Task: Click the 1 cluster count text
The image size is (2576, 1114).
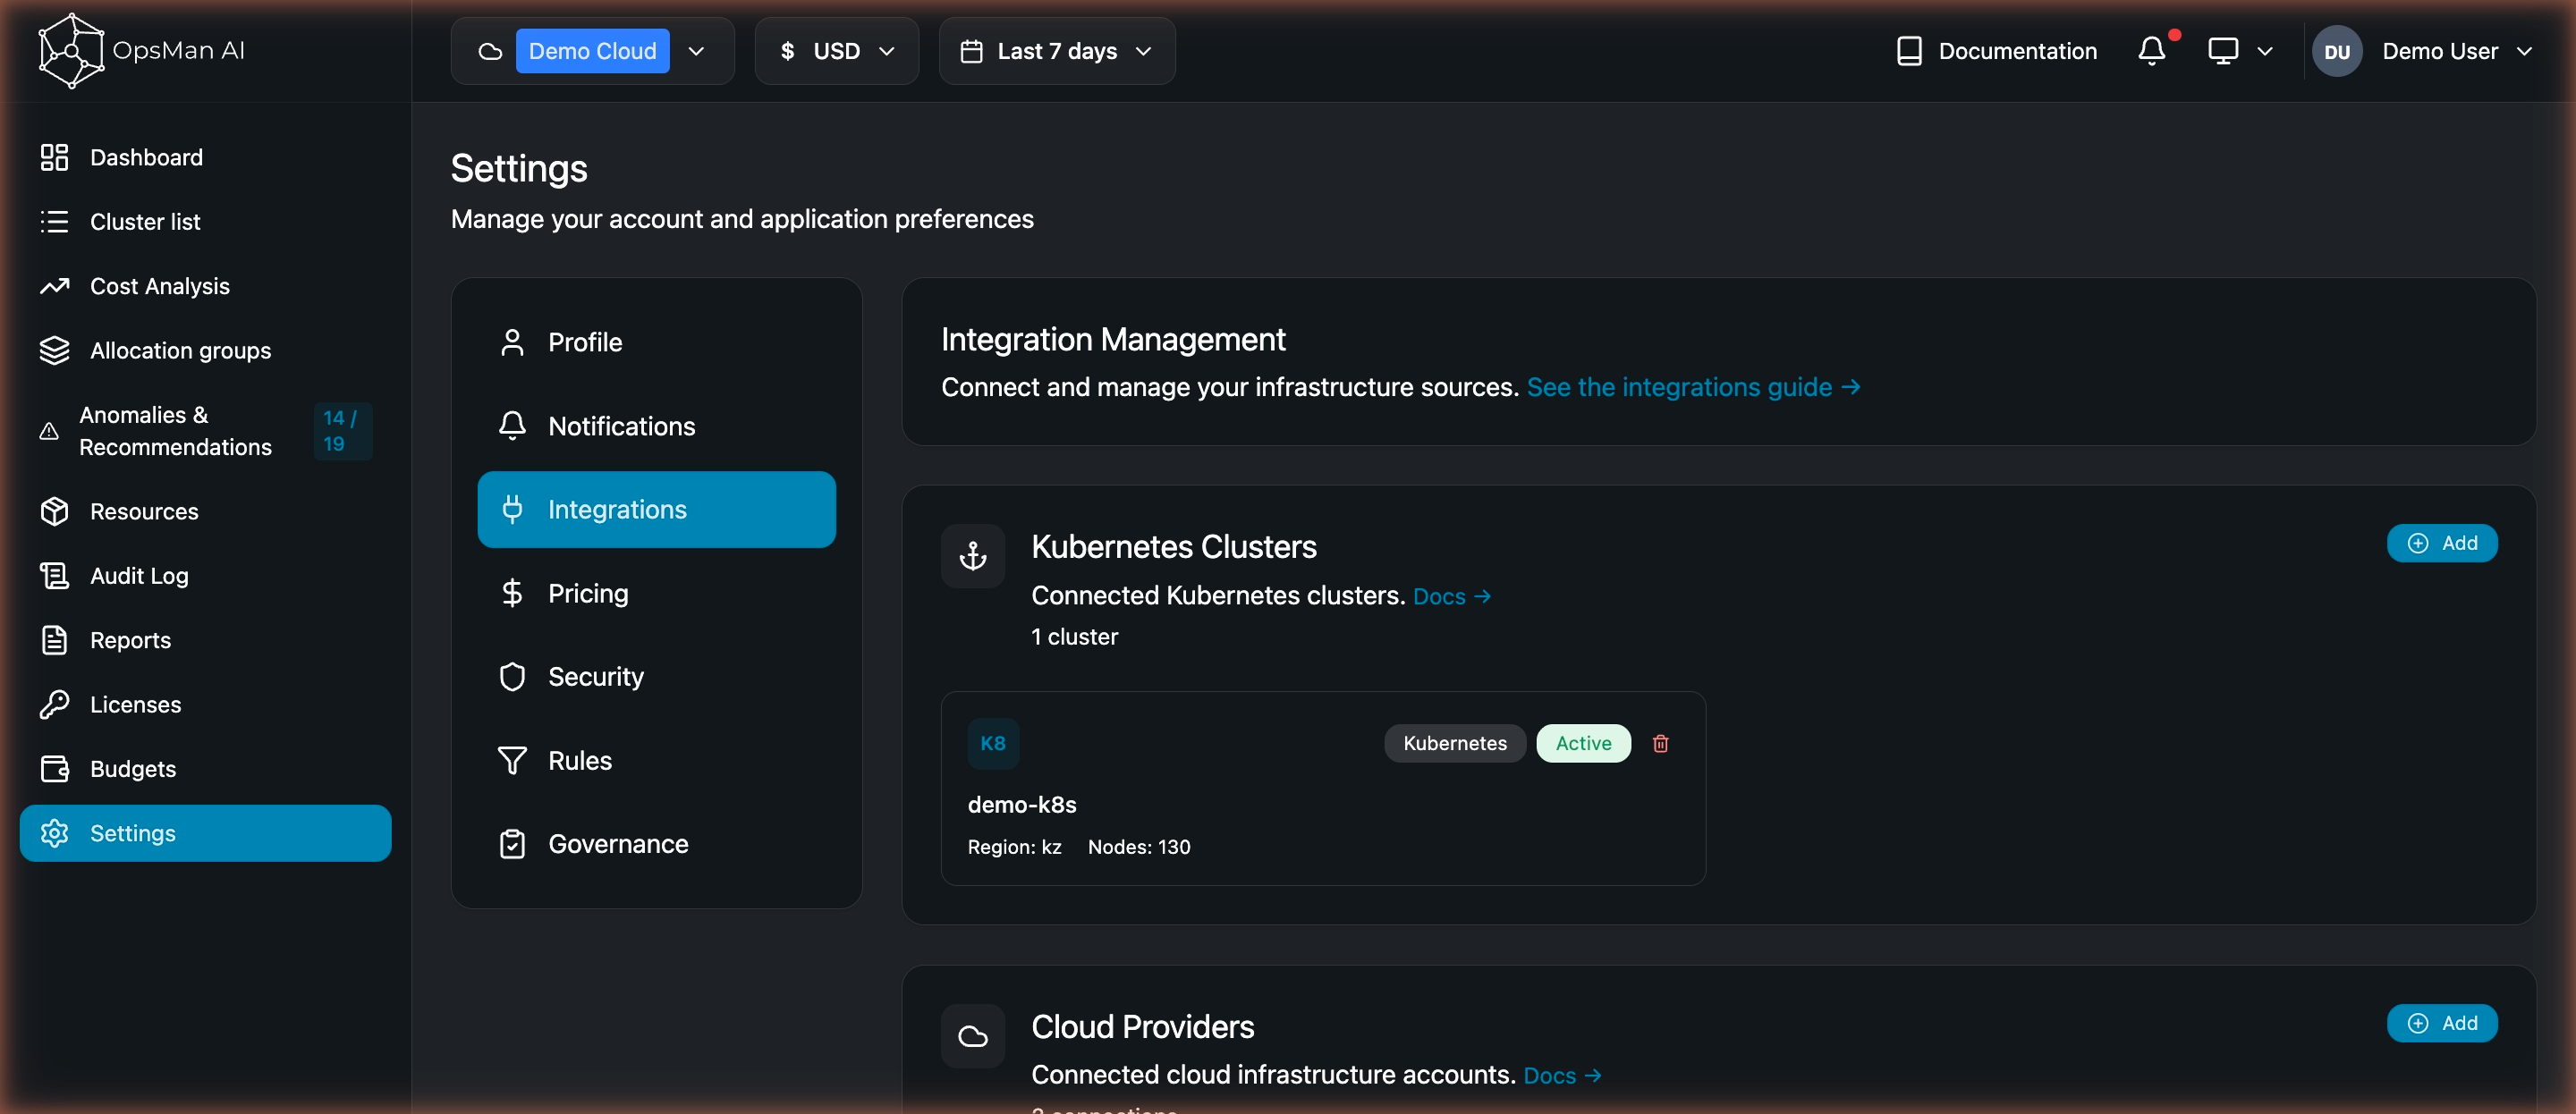Action: pos(1074,637)
